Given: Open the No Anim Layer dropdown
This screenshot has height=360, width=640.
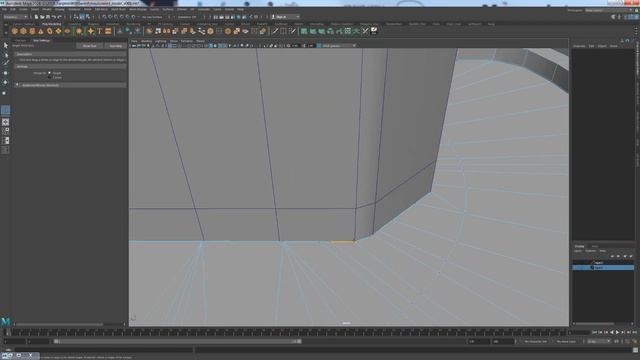Looking at the screenshot, I should pyautogui.click(x=566, y=341).
